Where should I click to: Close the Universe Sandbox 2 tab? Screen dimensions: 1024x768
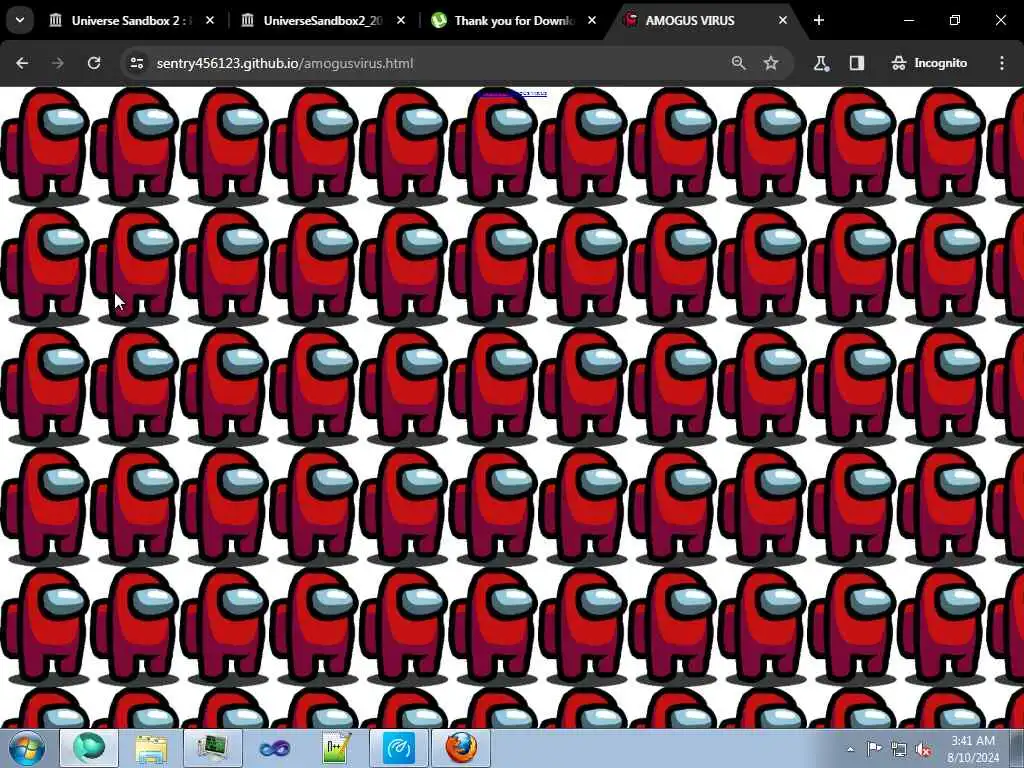[x=210, y=20]
